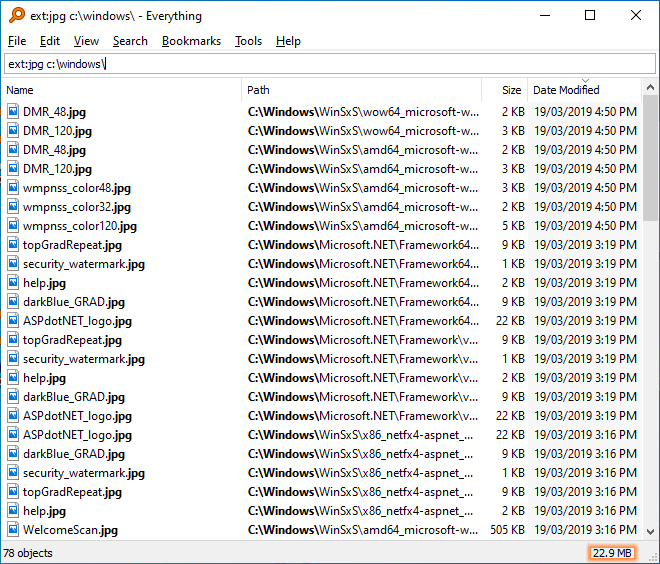This screenshot has height=564, width=660.
Task: Click icon of topGradRepeat.jpg in Framework64 folder
Action: pos(13,245)
